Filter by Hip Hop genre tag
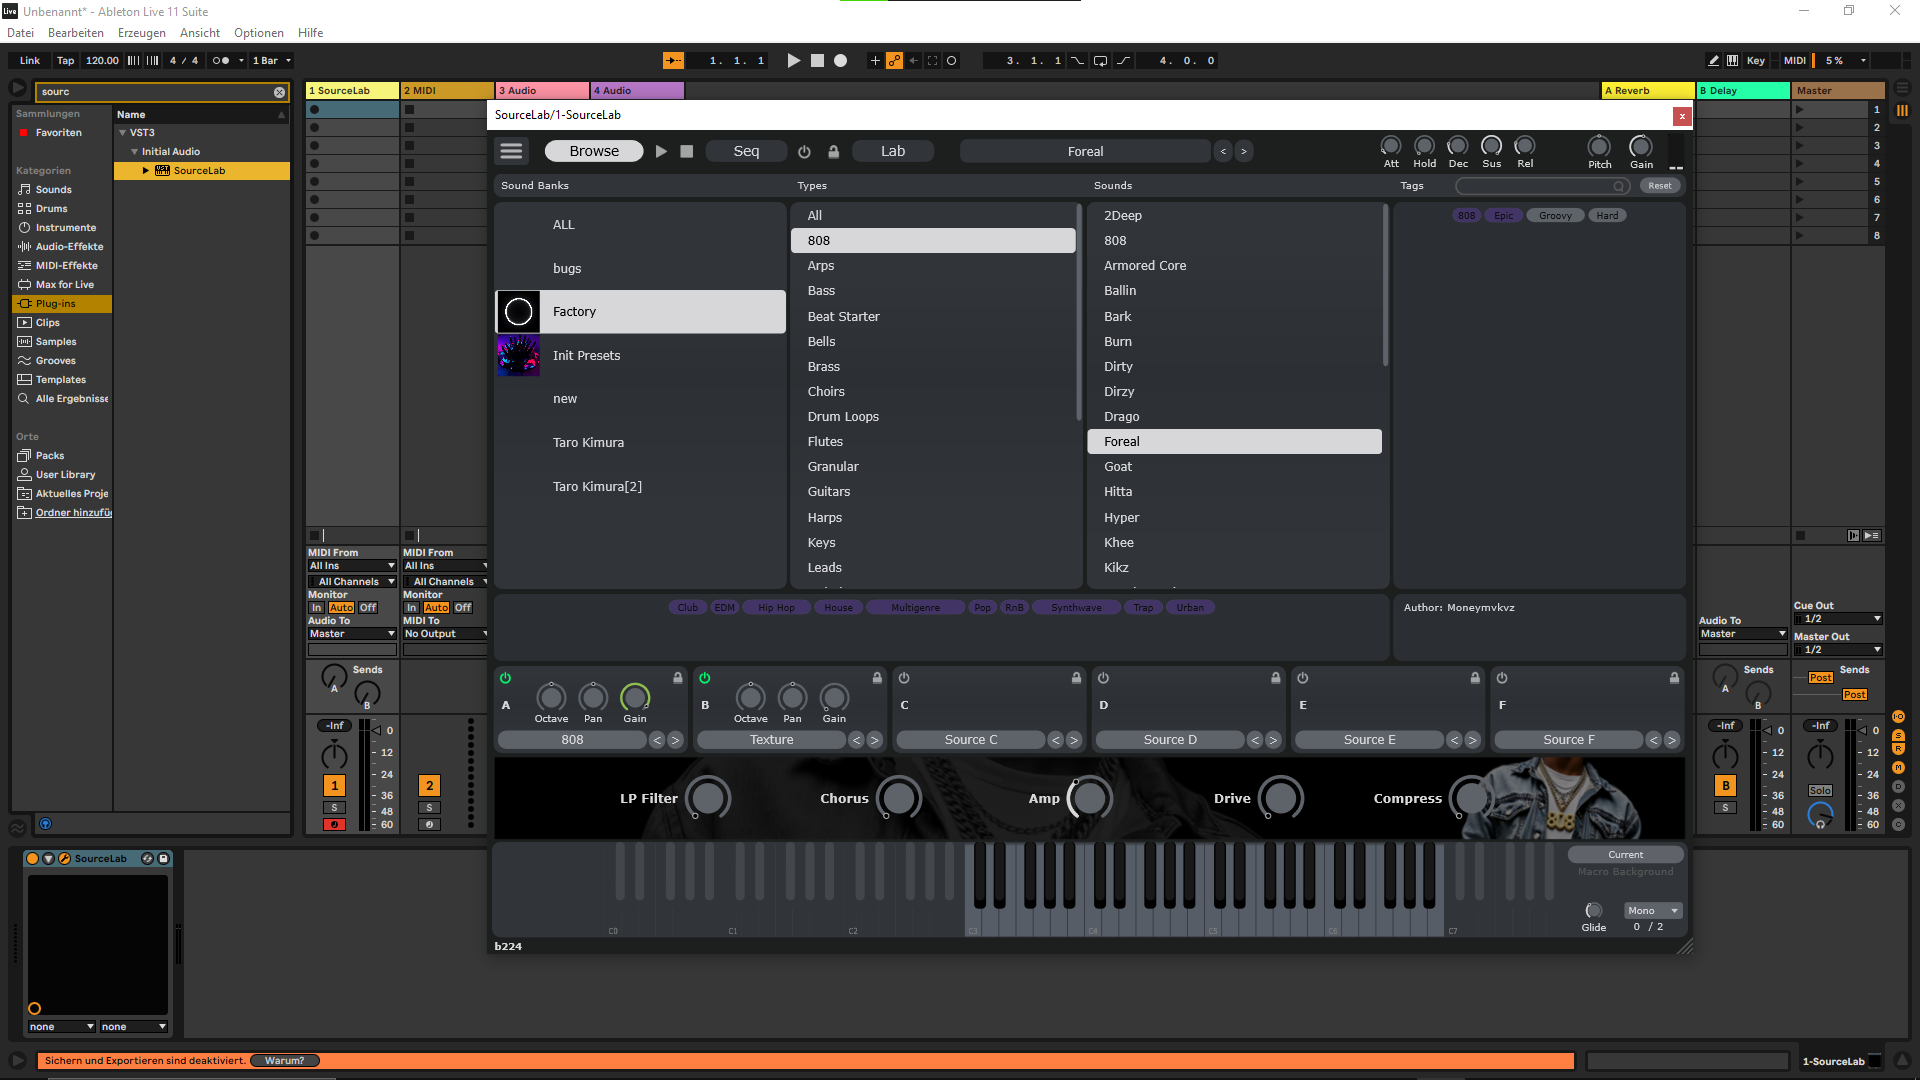Screen dimensions: 1920x1080 776,608
